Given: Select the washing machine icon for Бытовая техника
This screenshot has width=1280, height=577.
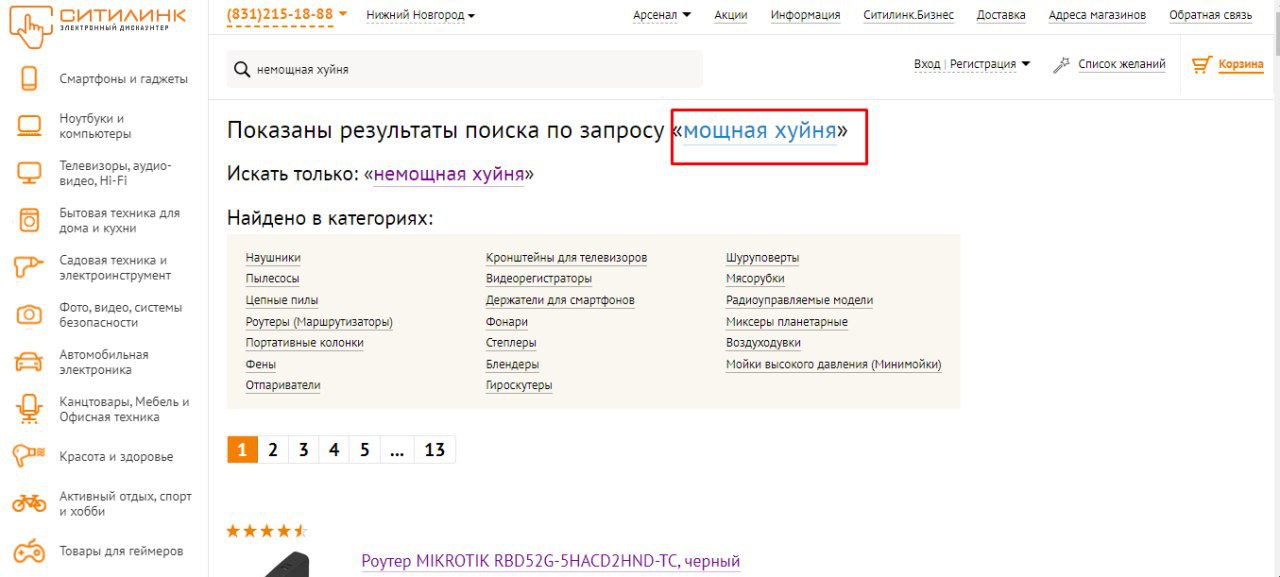Looking at the screenshot, I should [x=29, y=220].
